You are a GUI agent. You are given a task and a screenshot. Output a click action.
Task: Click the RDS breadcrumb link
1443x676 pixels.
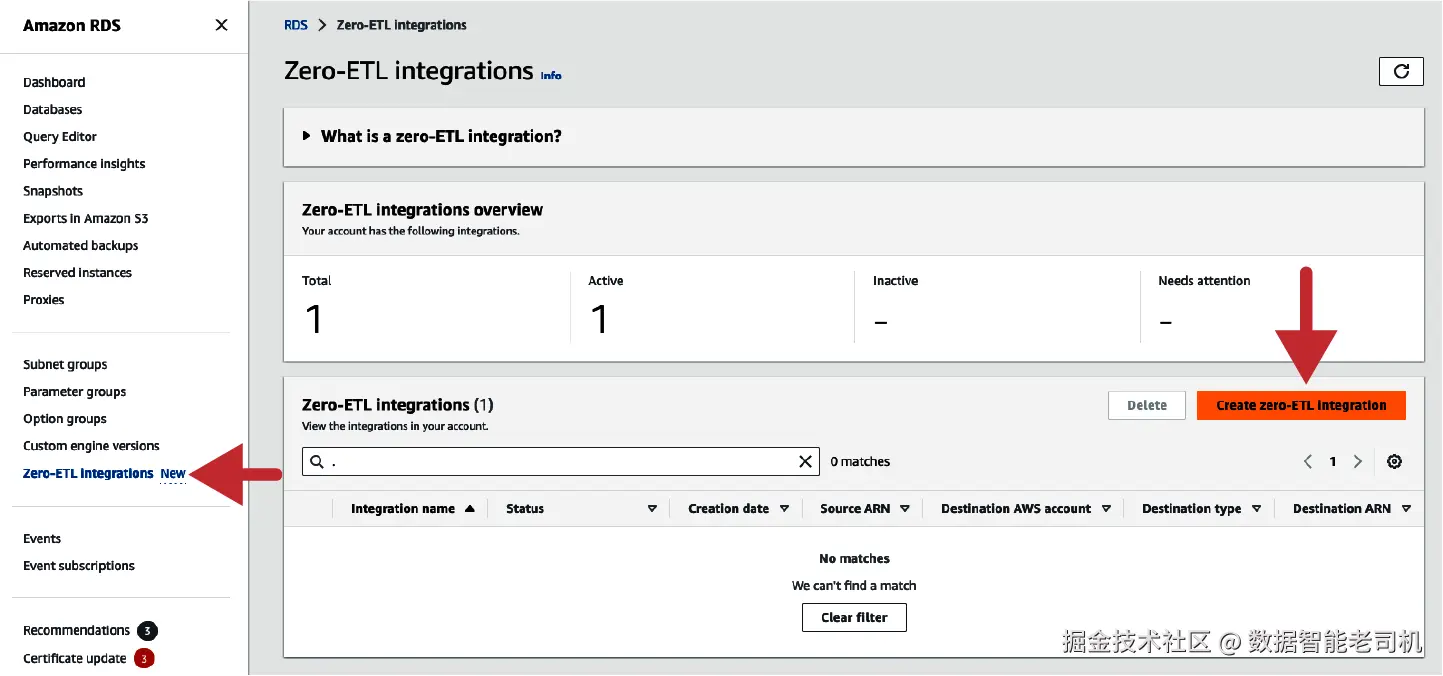click(x=296, y=25)
